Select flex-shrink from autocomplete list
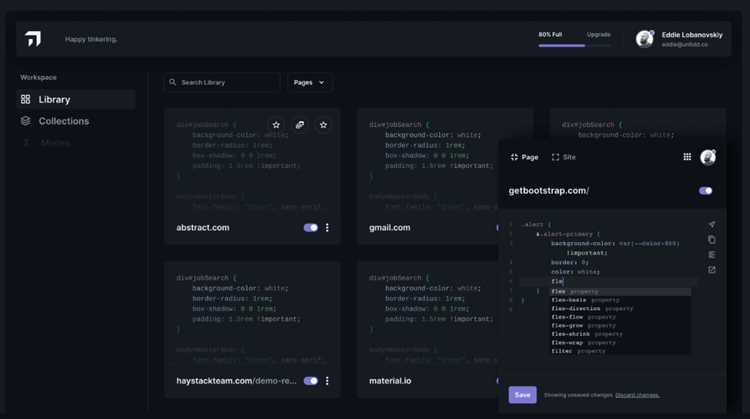This screenshot has width=750, height=419. 621,334
